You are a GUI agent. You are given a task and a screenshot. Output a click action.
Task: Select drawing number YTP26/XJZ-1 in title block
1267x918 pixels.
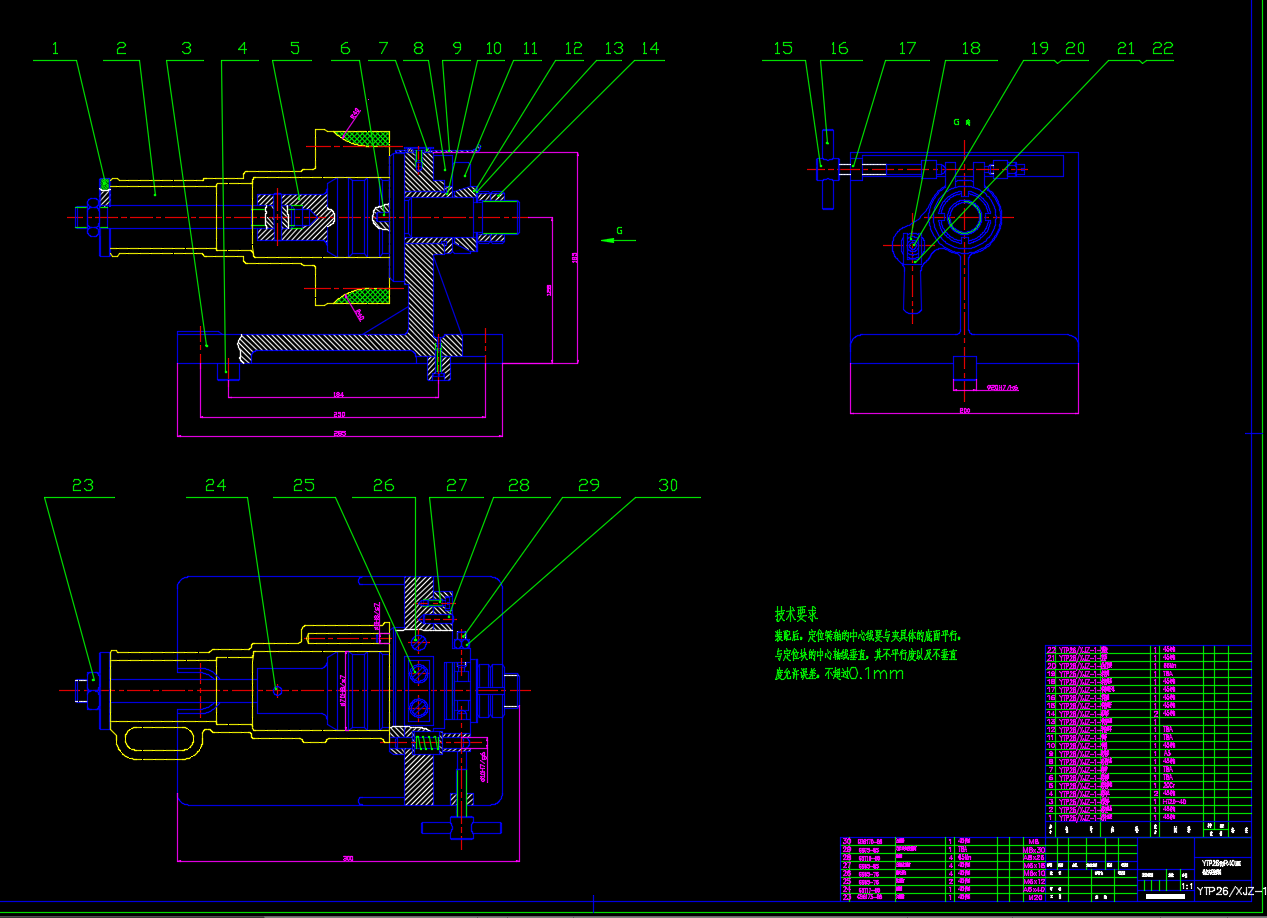pos(1232,890)
